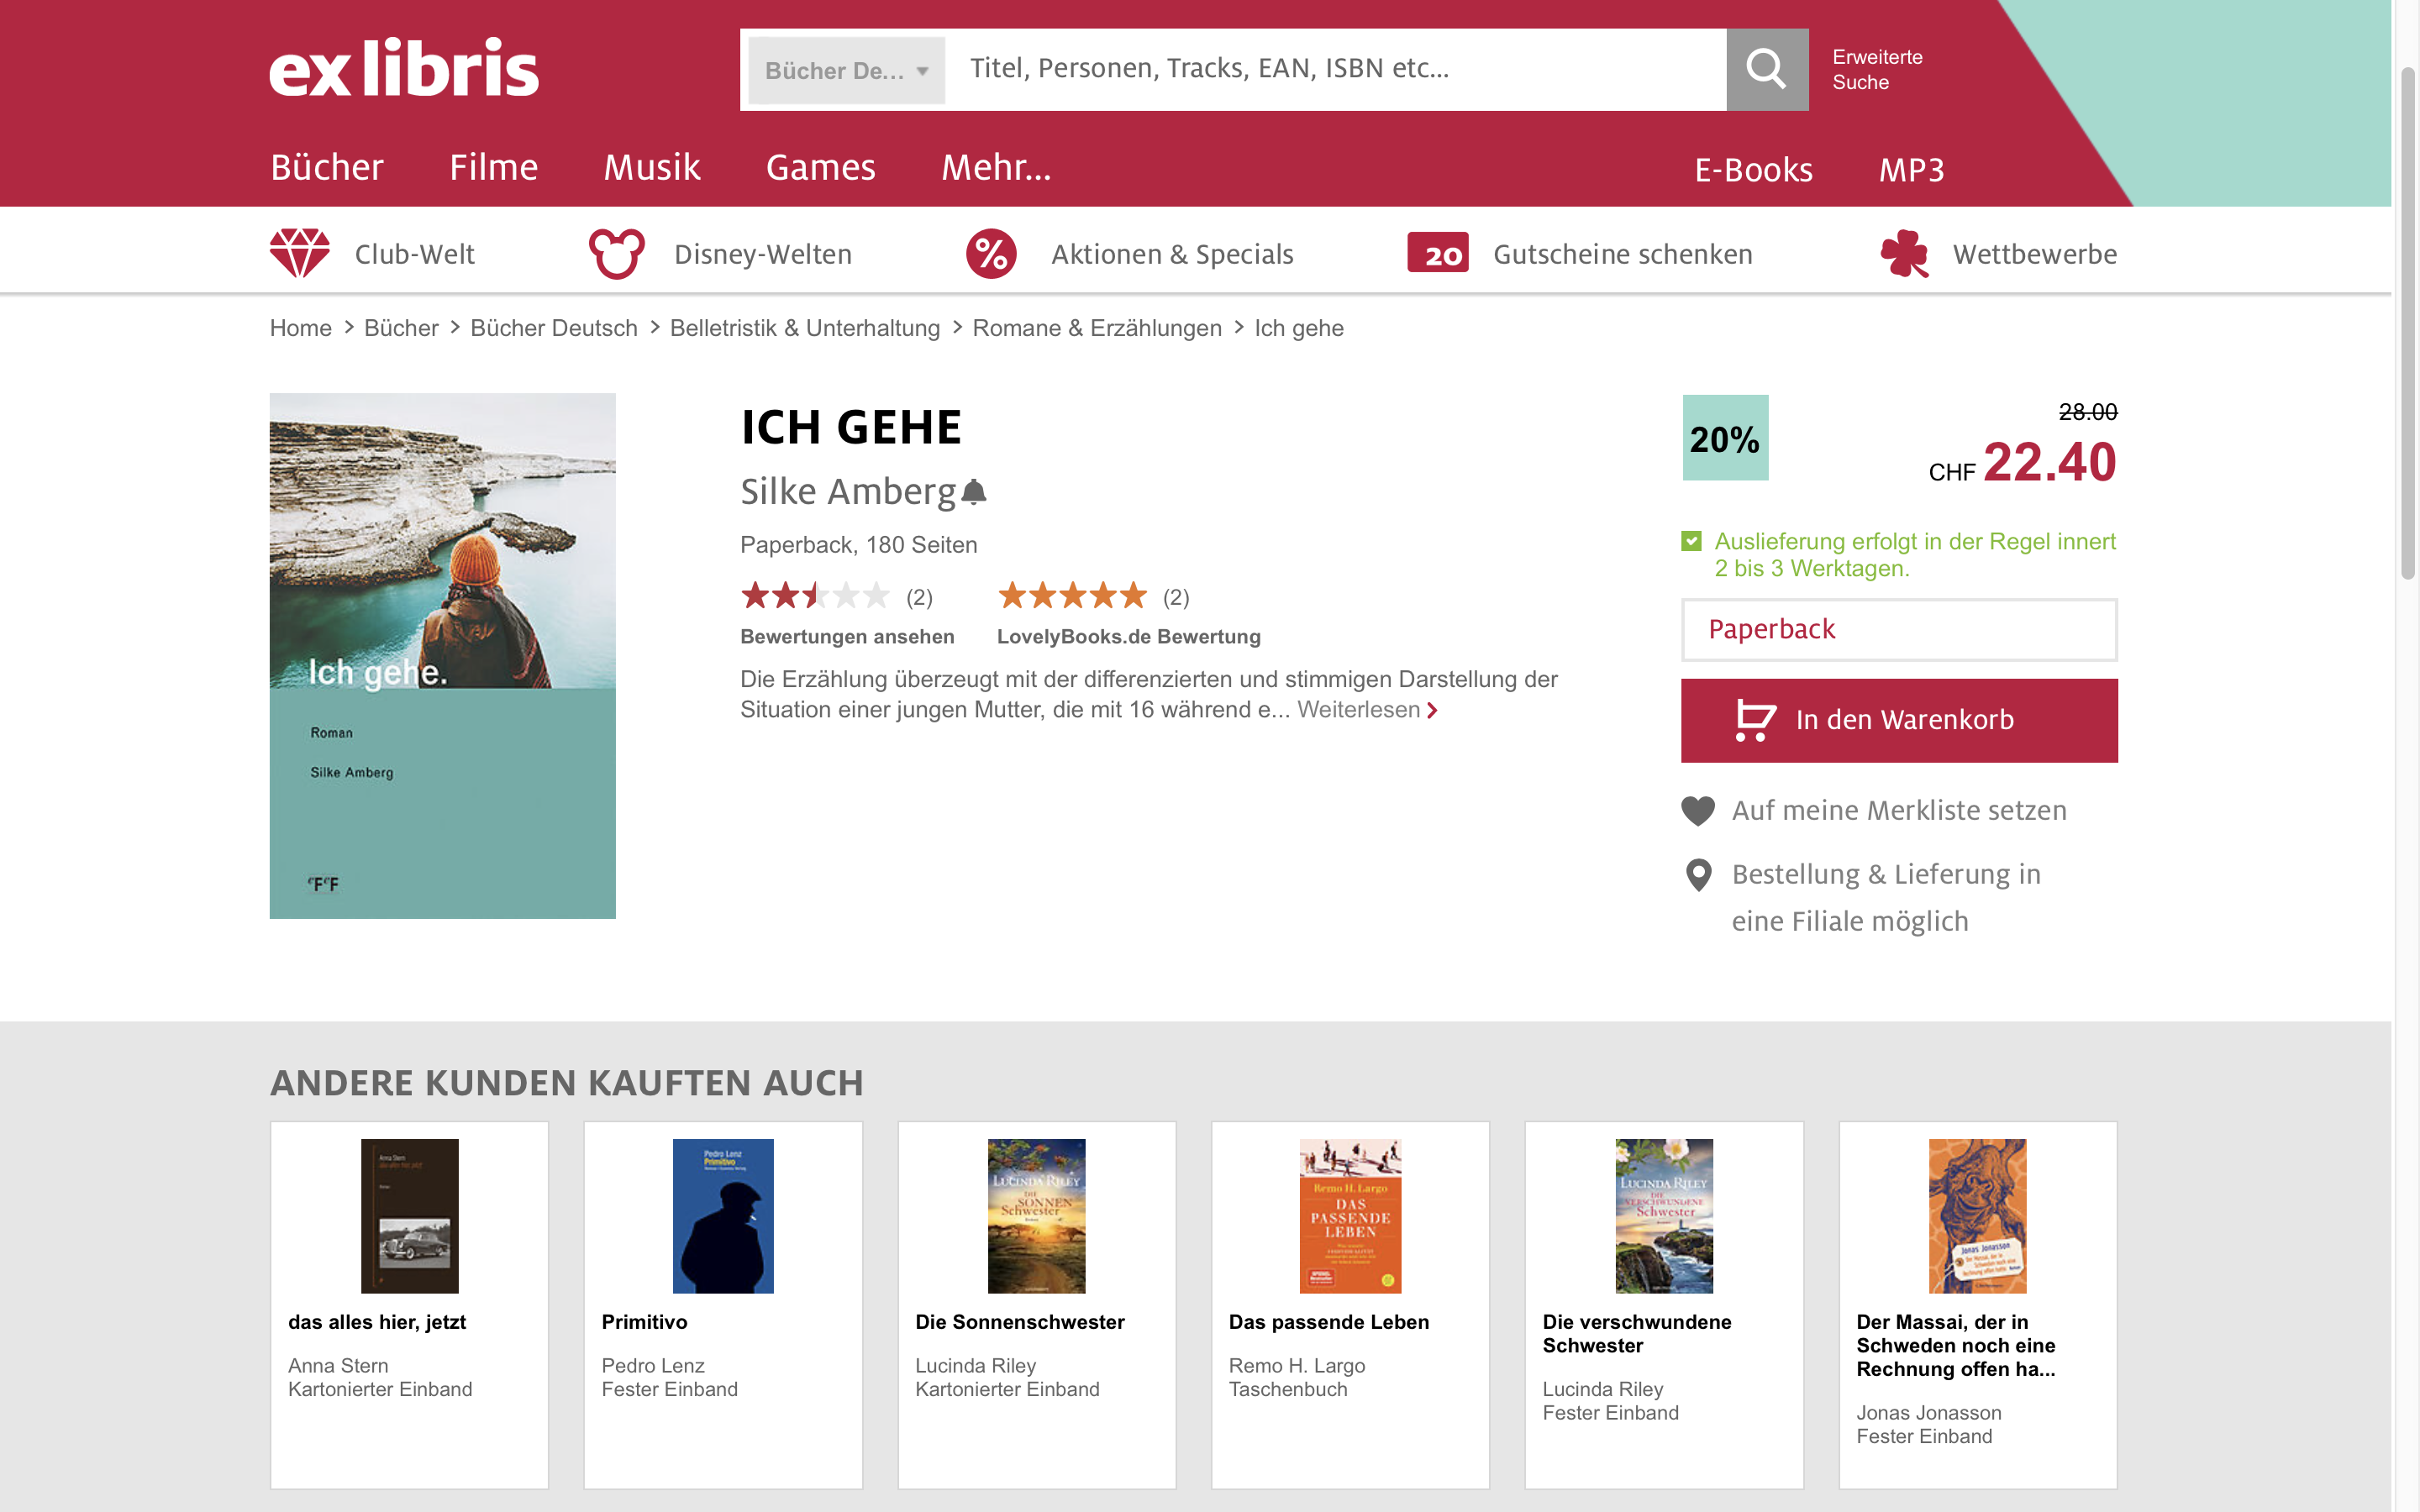Click the Club-Welt diamond icon
This screenshot has height=1512, width=2420.
299,253
